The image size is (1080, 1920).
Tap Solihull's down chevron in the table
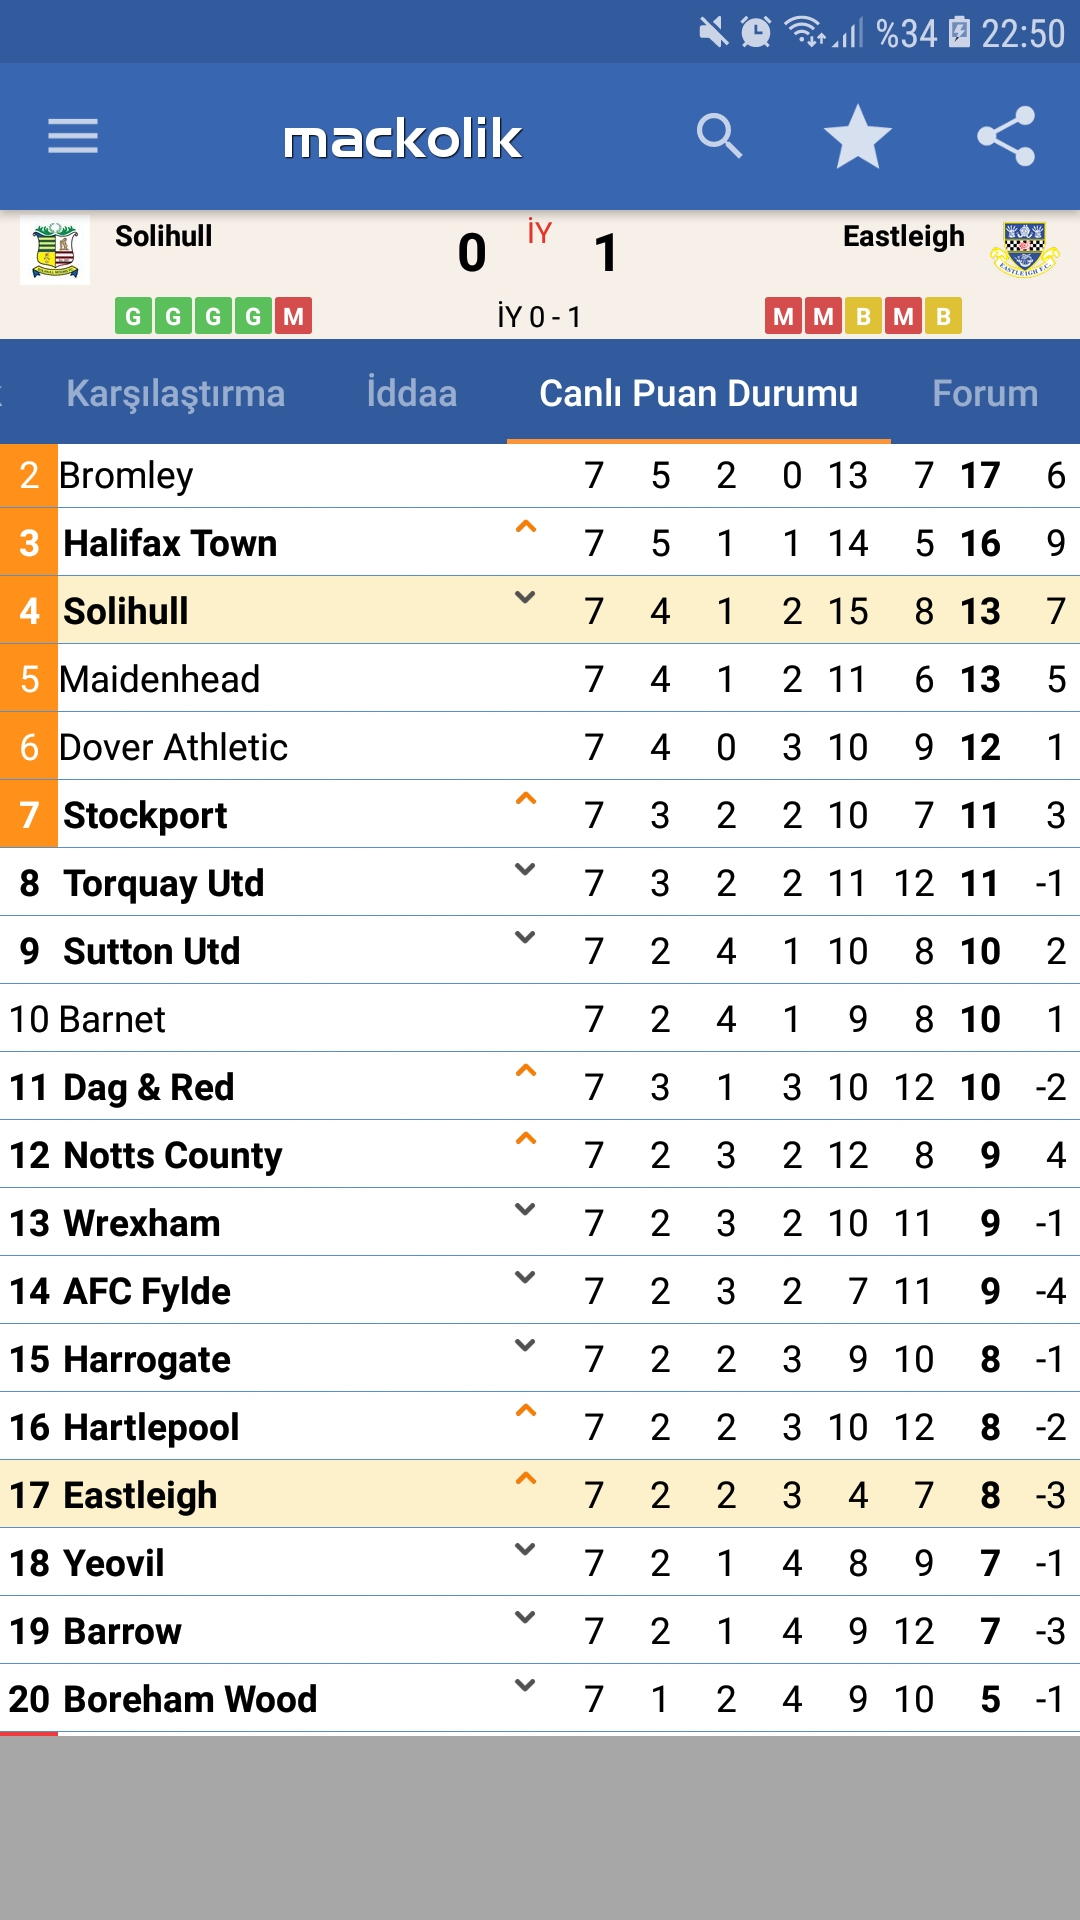tap(525, 597)
